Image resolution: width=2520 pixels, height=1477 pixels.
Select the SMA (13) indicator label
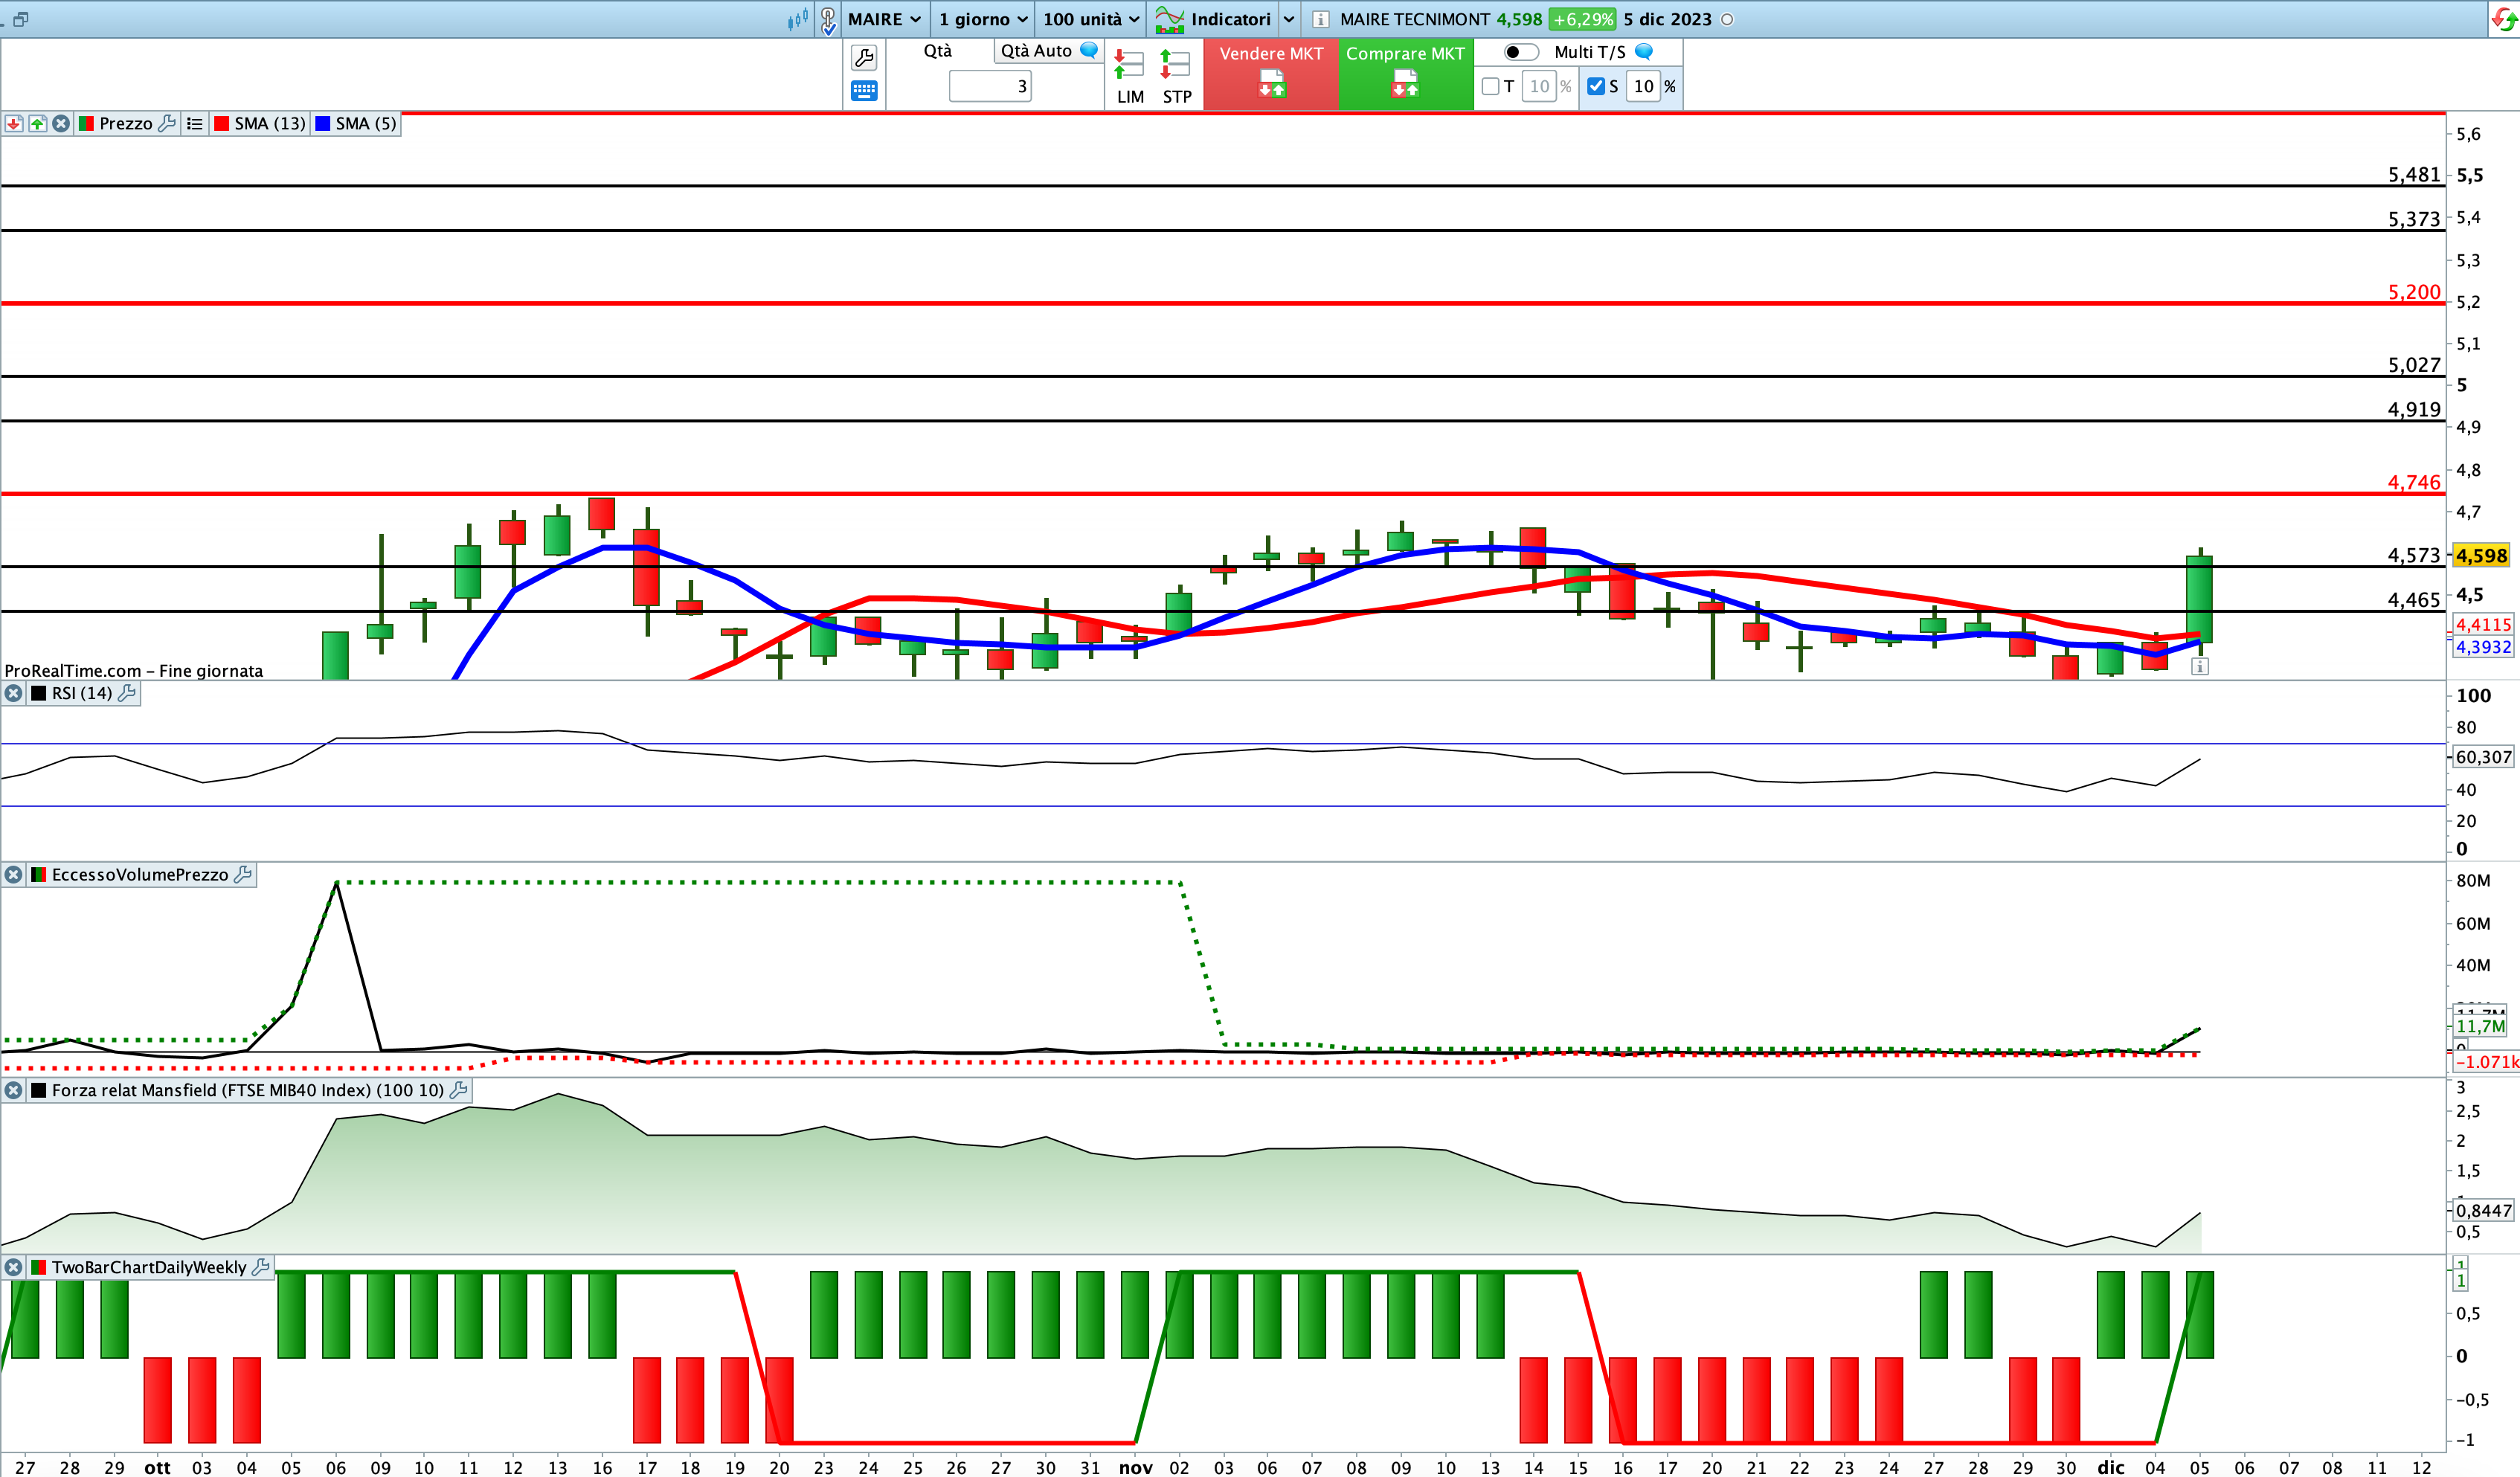coord(270,123)
